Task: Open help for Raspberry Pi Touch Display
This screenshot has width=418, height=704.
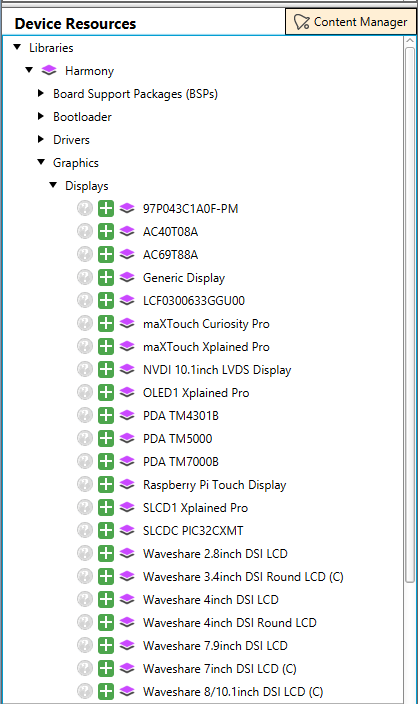Action: pyautogui.click(x=85, y=484)
